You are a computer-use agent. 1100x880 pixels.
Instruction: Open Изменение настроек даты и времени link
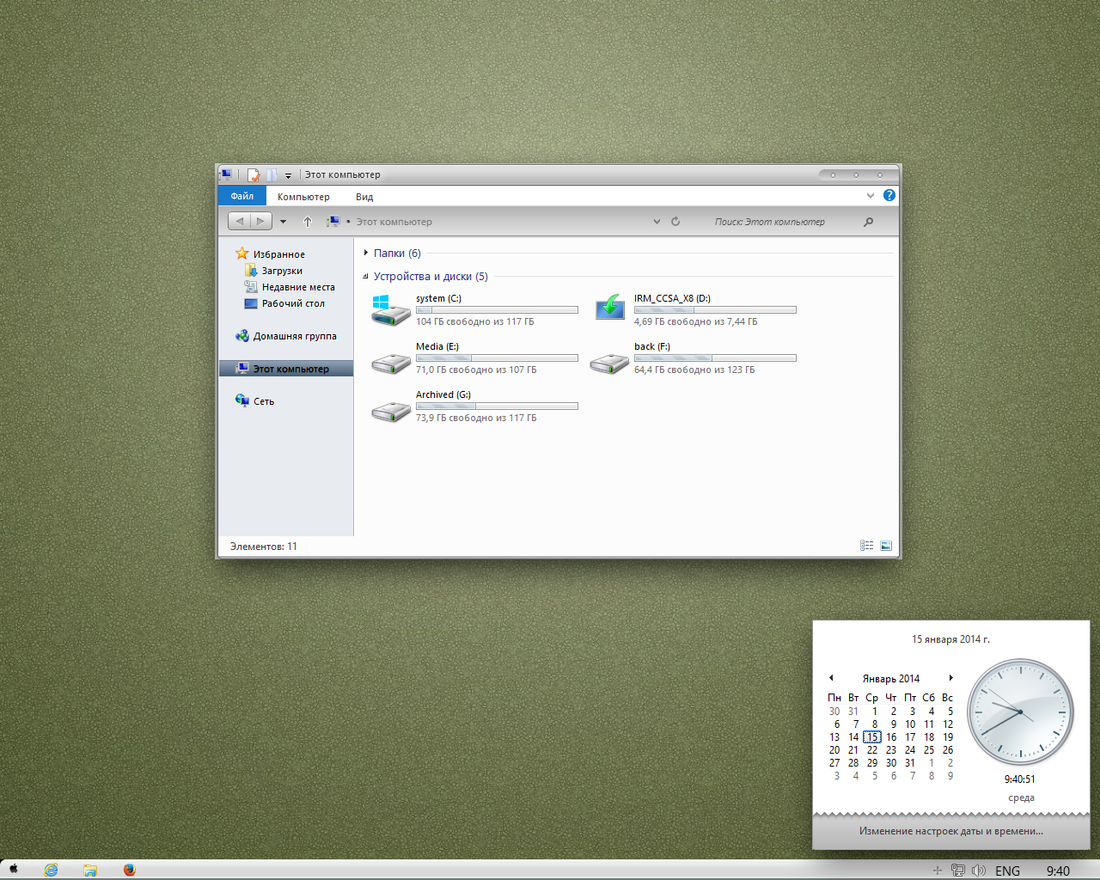click(951, 831)
